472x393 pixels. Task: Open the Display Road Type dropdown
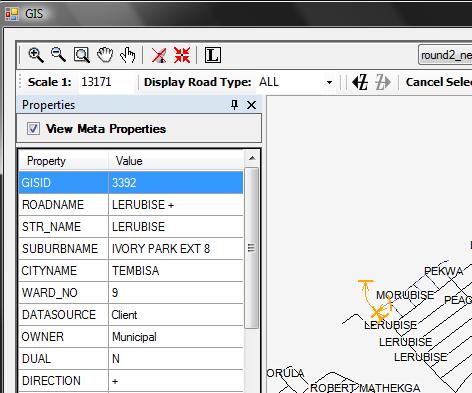click(295, 82)
